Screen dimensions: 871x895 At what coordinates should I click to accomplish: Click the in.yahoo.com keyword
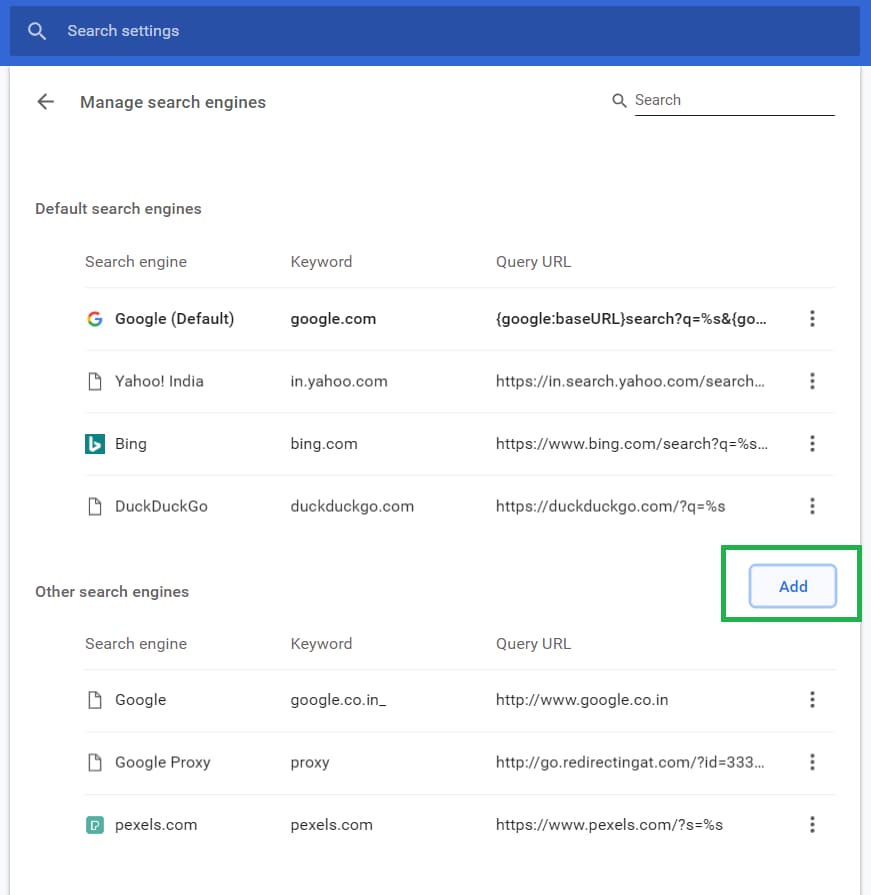pos(339,381)
